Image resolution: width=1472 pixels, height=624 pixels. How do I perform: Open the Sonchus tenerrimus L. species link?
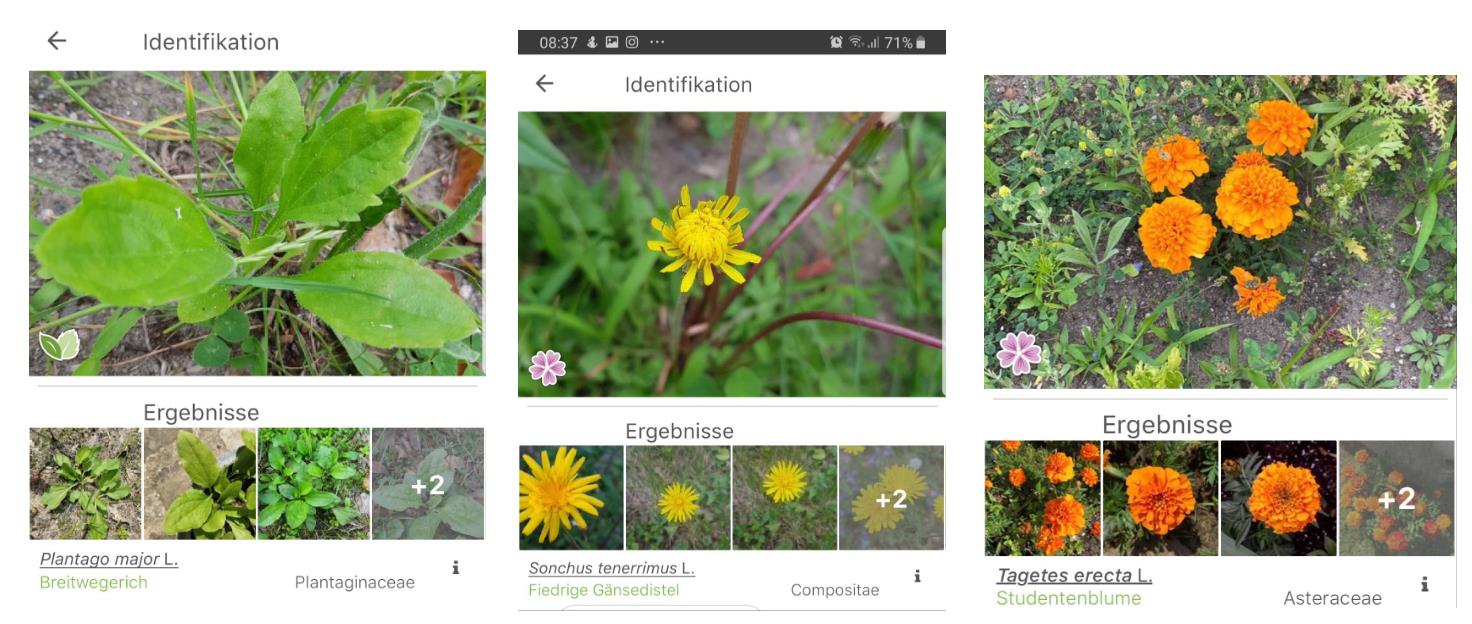(612, 568)
